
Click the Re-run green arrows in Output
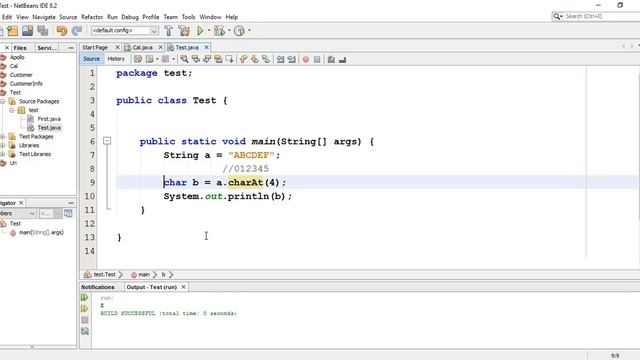(84, 298)
